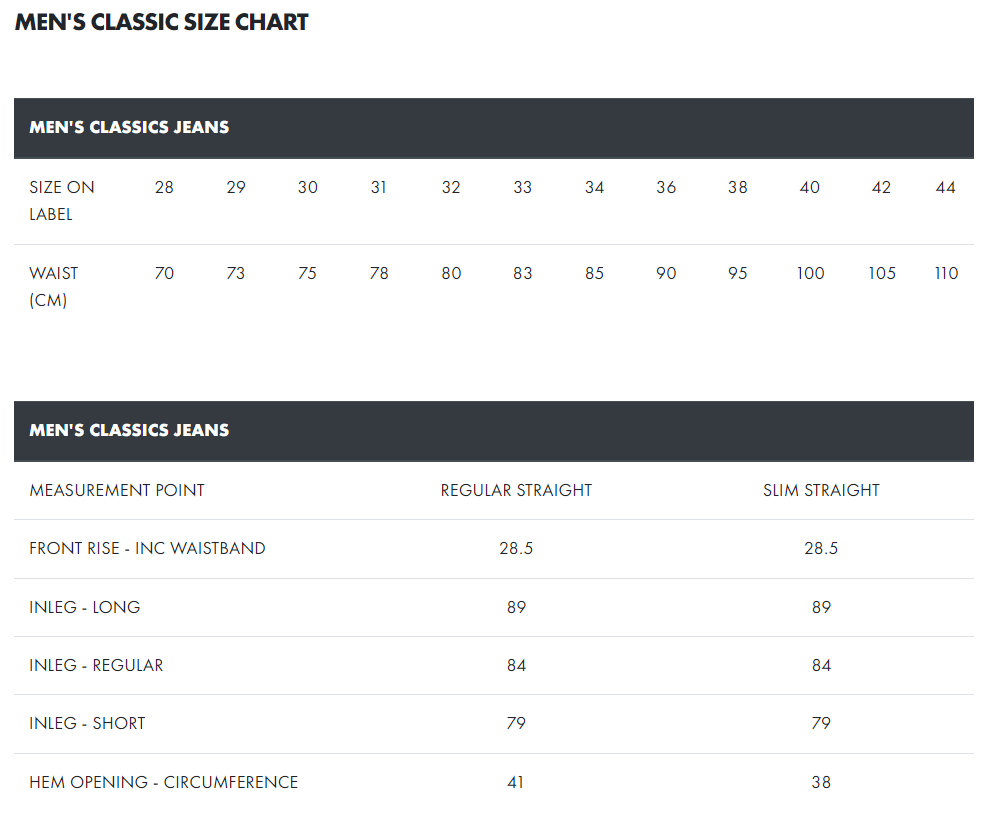Image resolution: width=986 pixels, height=822 pixels.
Task: Click the waist value 110
Action: 945,273
